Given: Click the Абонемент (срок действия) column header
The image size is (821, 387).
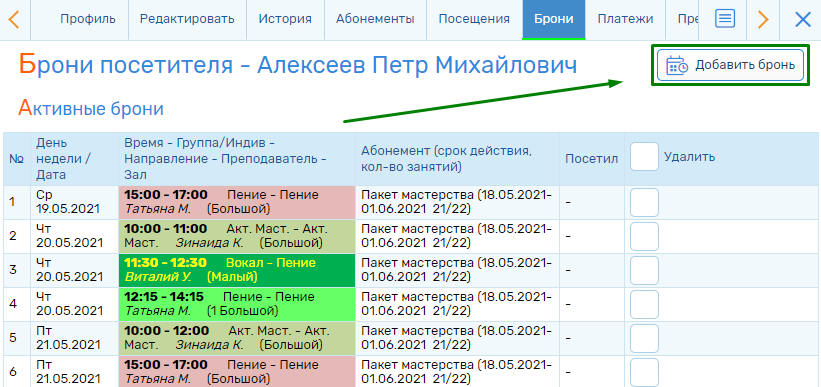Looking at the screenshot, I should coord(457,159).
